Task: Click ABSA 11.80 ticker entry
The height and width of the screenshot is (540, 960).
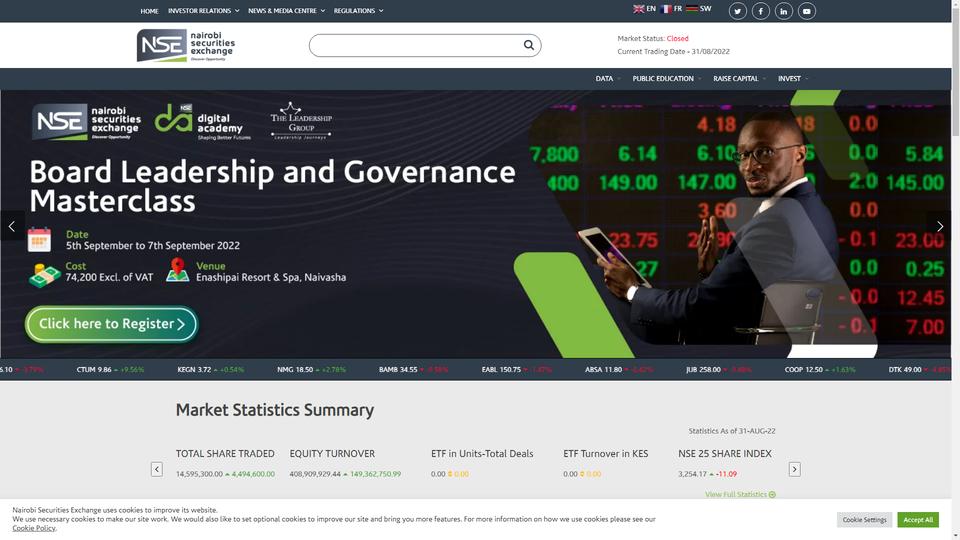Action: tap(619, 369)
